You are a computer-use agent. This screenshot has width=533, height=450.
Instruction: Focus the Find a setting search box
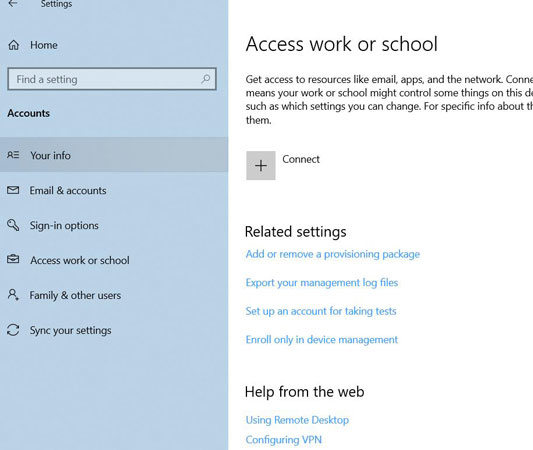click(x=112, y=79)
